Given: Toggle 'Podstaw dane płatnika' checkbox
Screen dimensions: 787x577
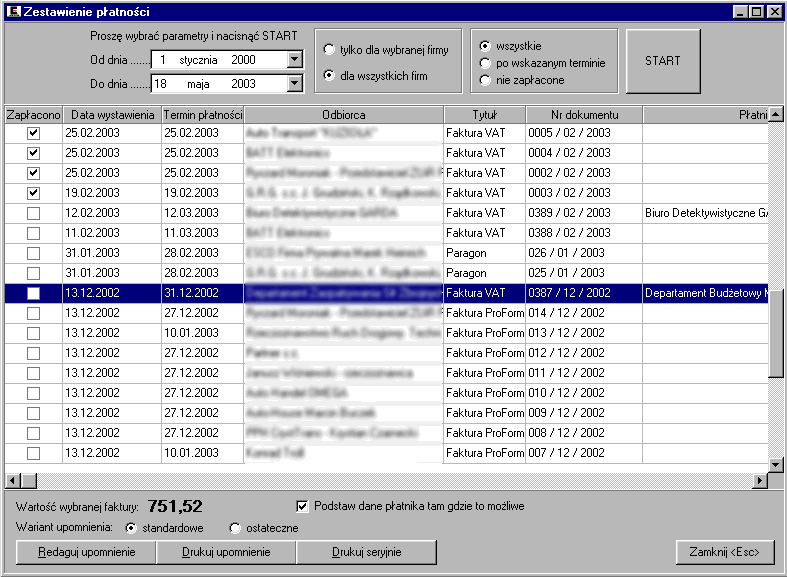Looking at the screenshot, I should [304, 506].
